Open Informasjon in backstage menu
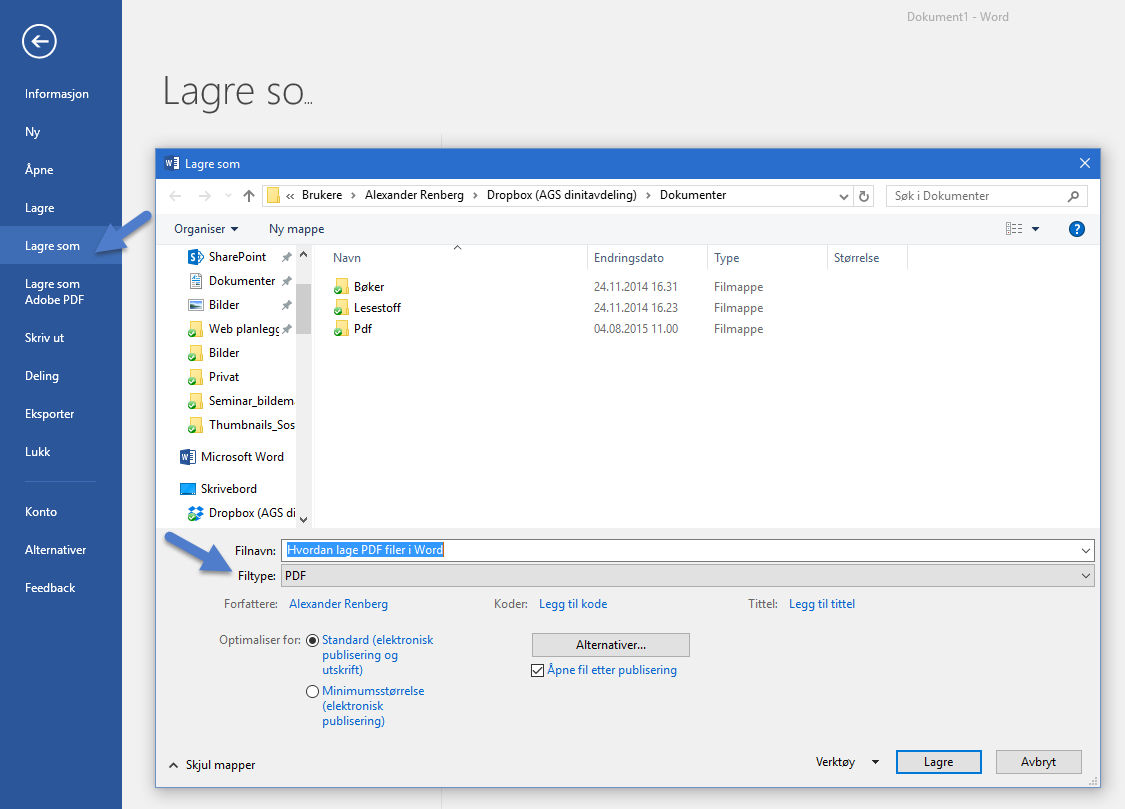The height and width of the screenshot is (809, 1125). click(57, 94)
